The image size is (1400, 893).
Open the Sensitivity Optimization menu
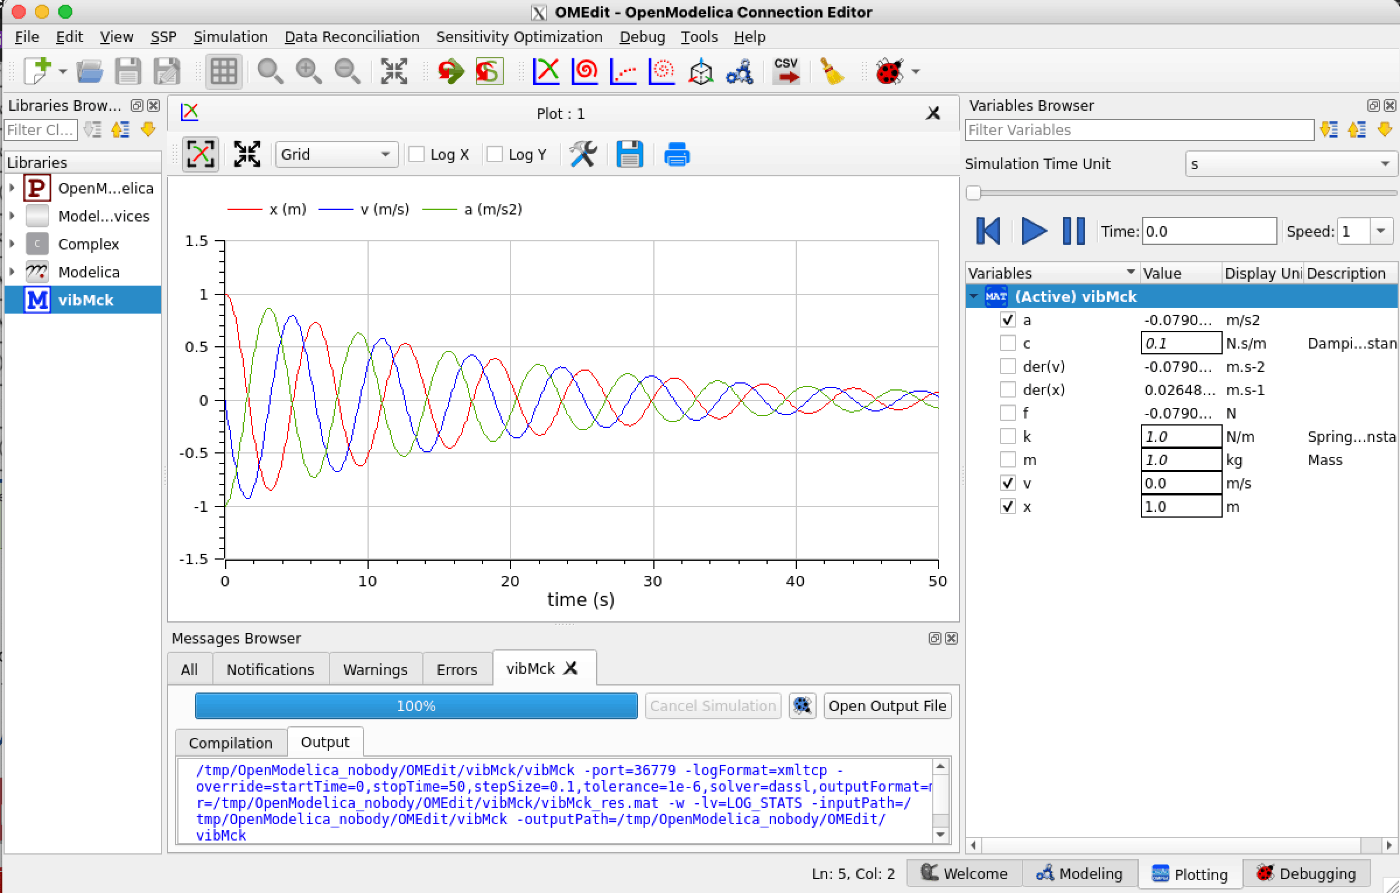pyautogui.click(x=520, y=37)
